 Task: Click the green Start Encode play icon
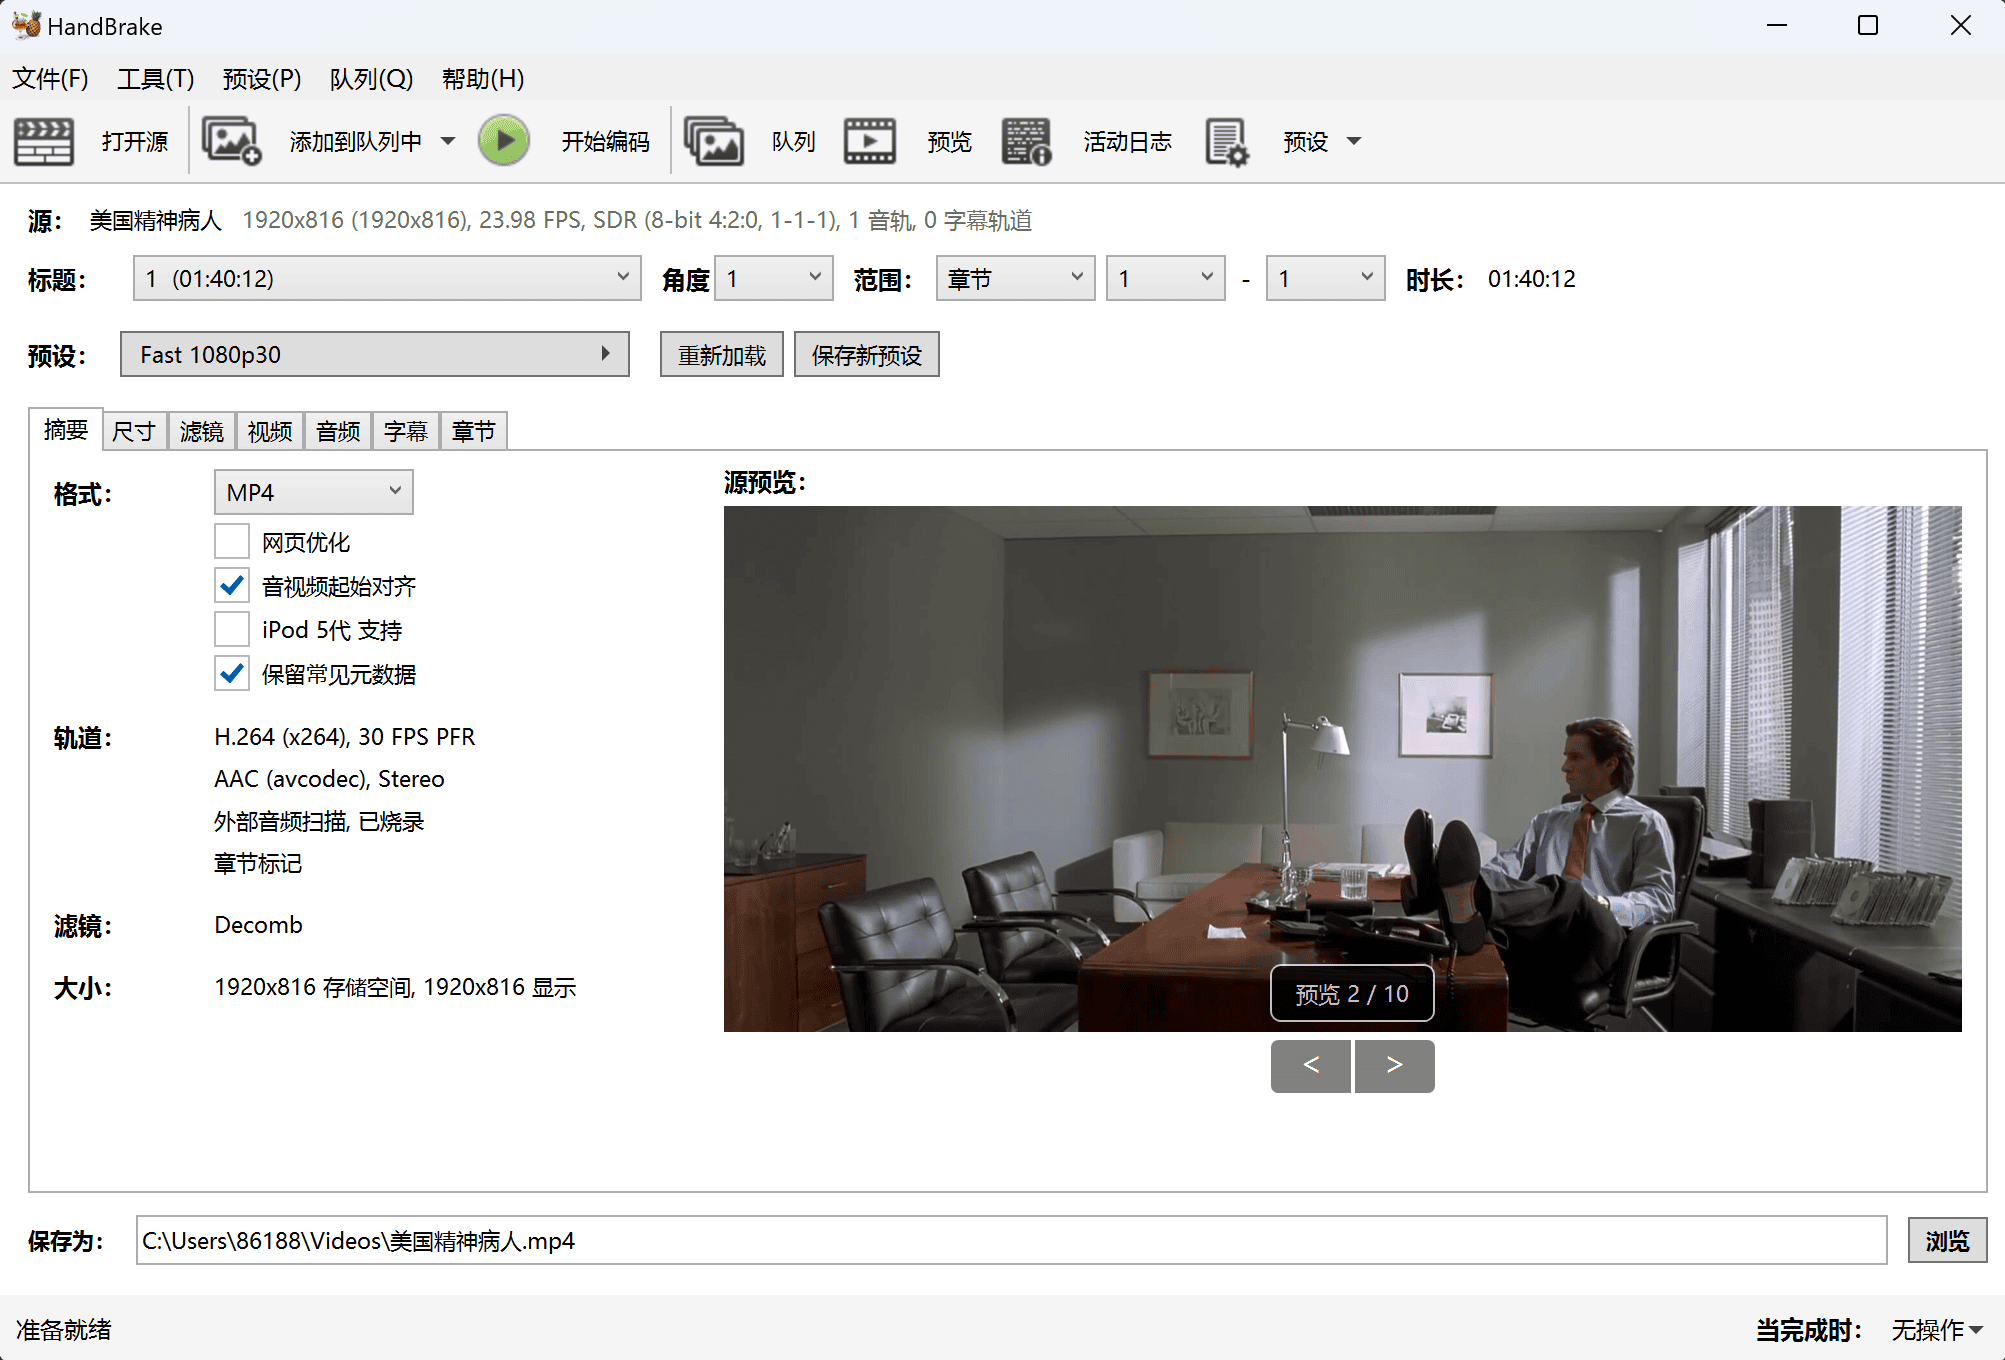504,141
